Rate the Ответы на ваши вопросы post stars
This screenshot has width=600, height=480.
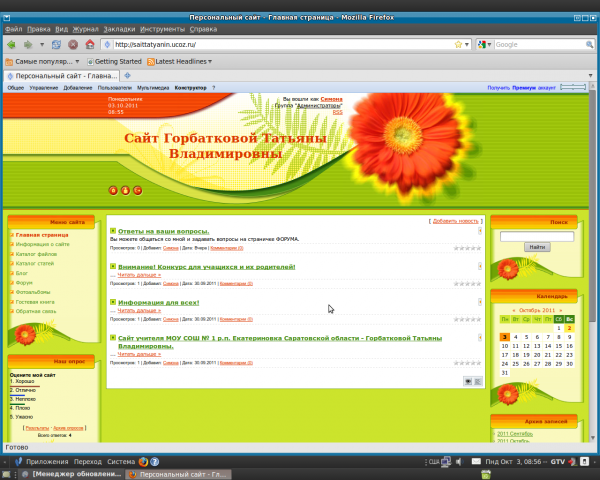pos(467,248)
